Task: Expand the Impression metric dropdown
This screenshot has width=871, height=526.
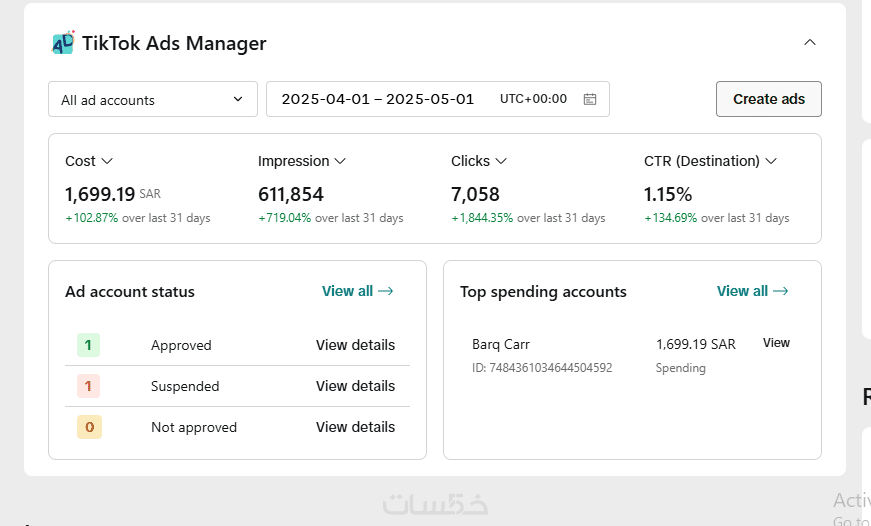Action: (340, 161)
